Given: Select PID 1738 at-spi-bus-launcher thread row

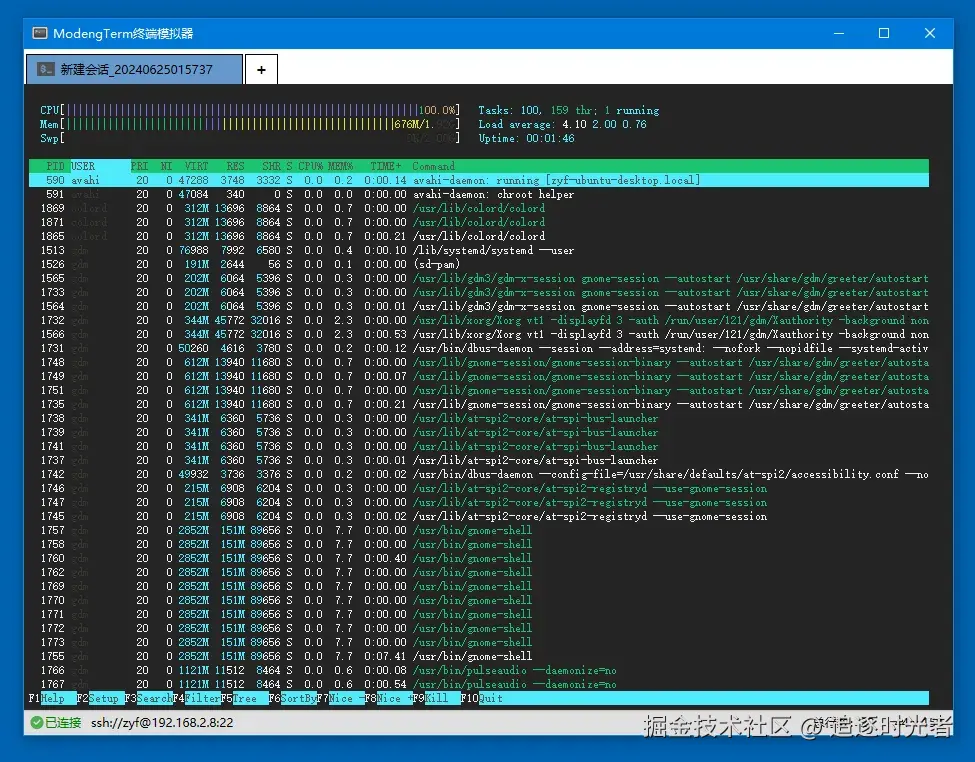Looking at the screenshot, I should click(x=479, y=418).
